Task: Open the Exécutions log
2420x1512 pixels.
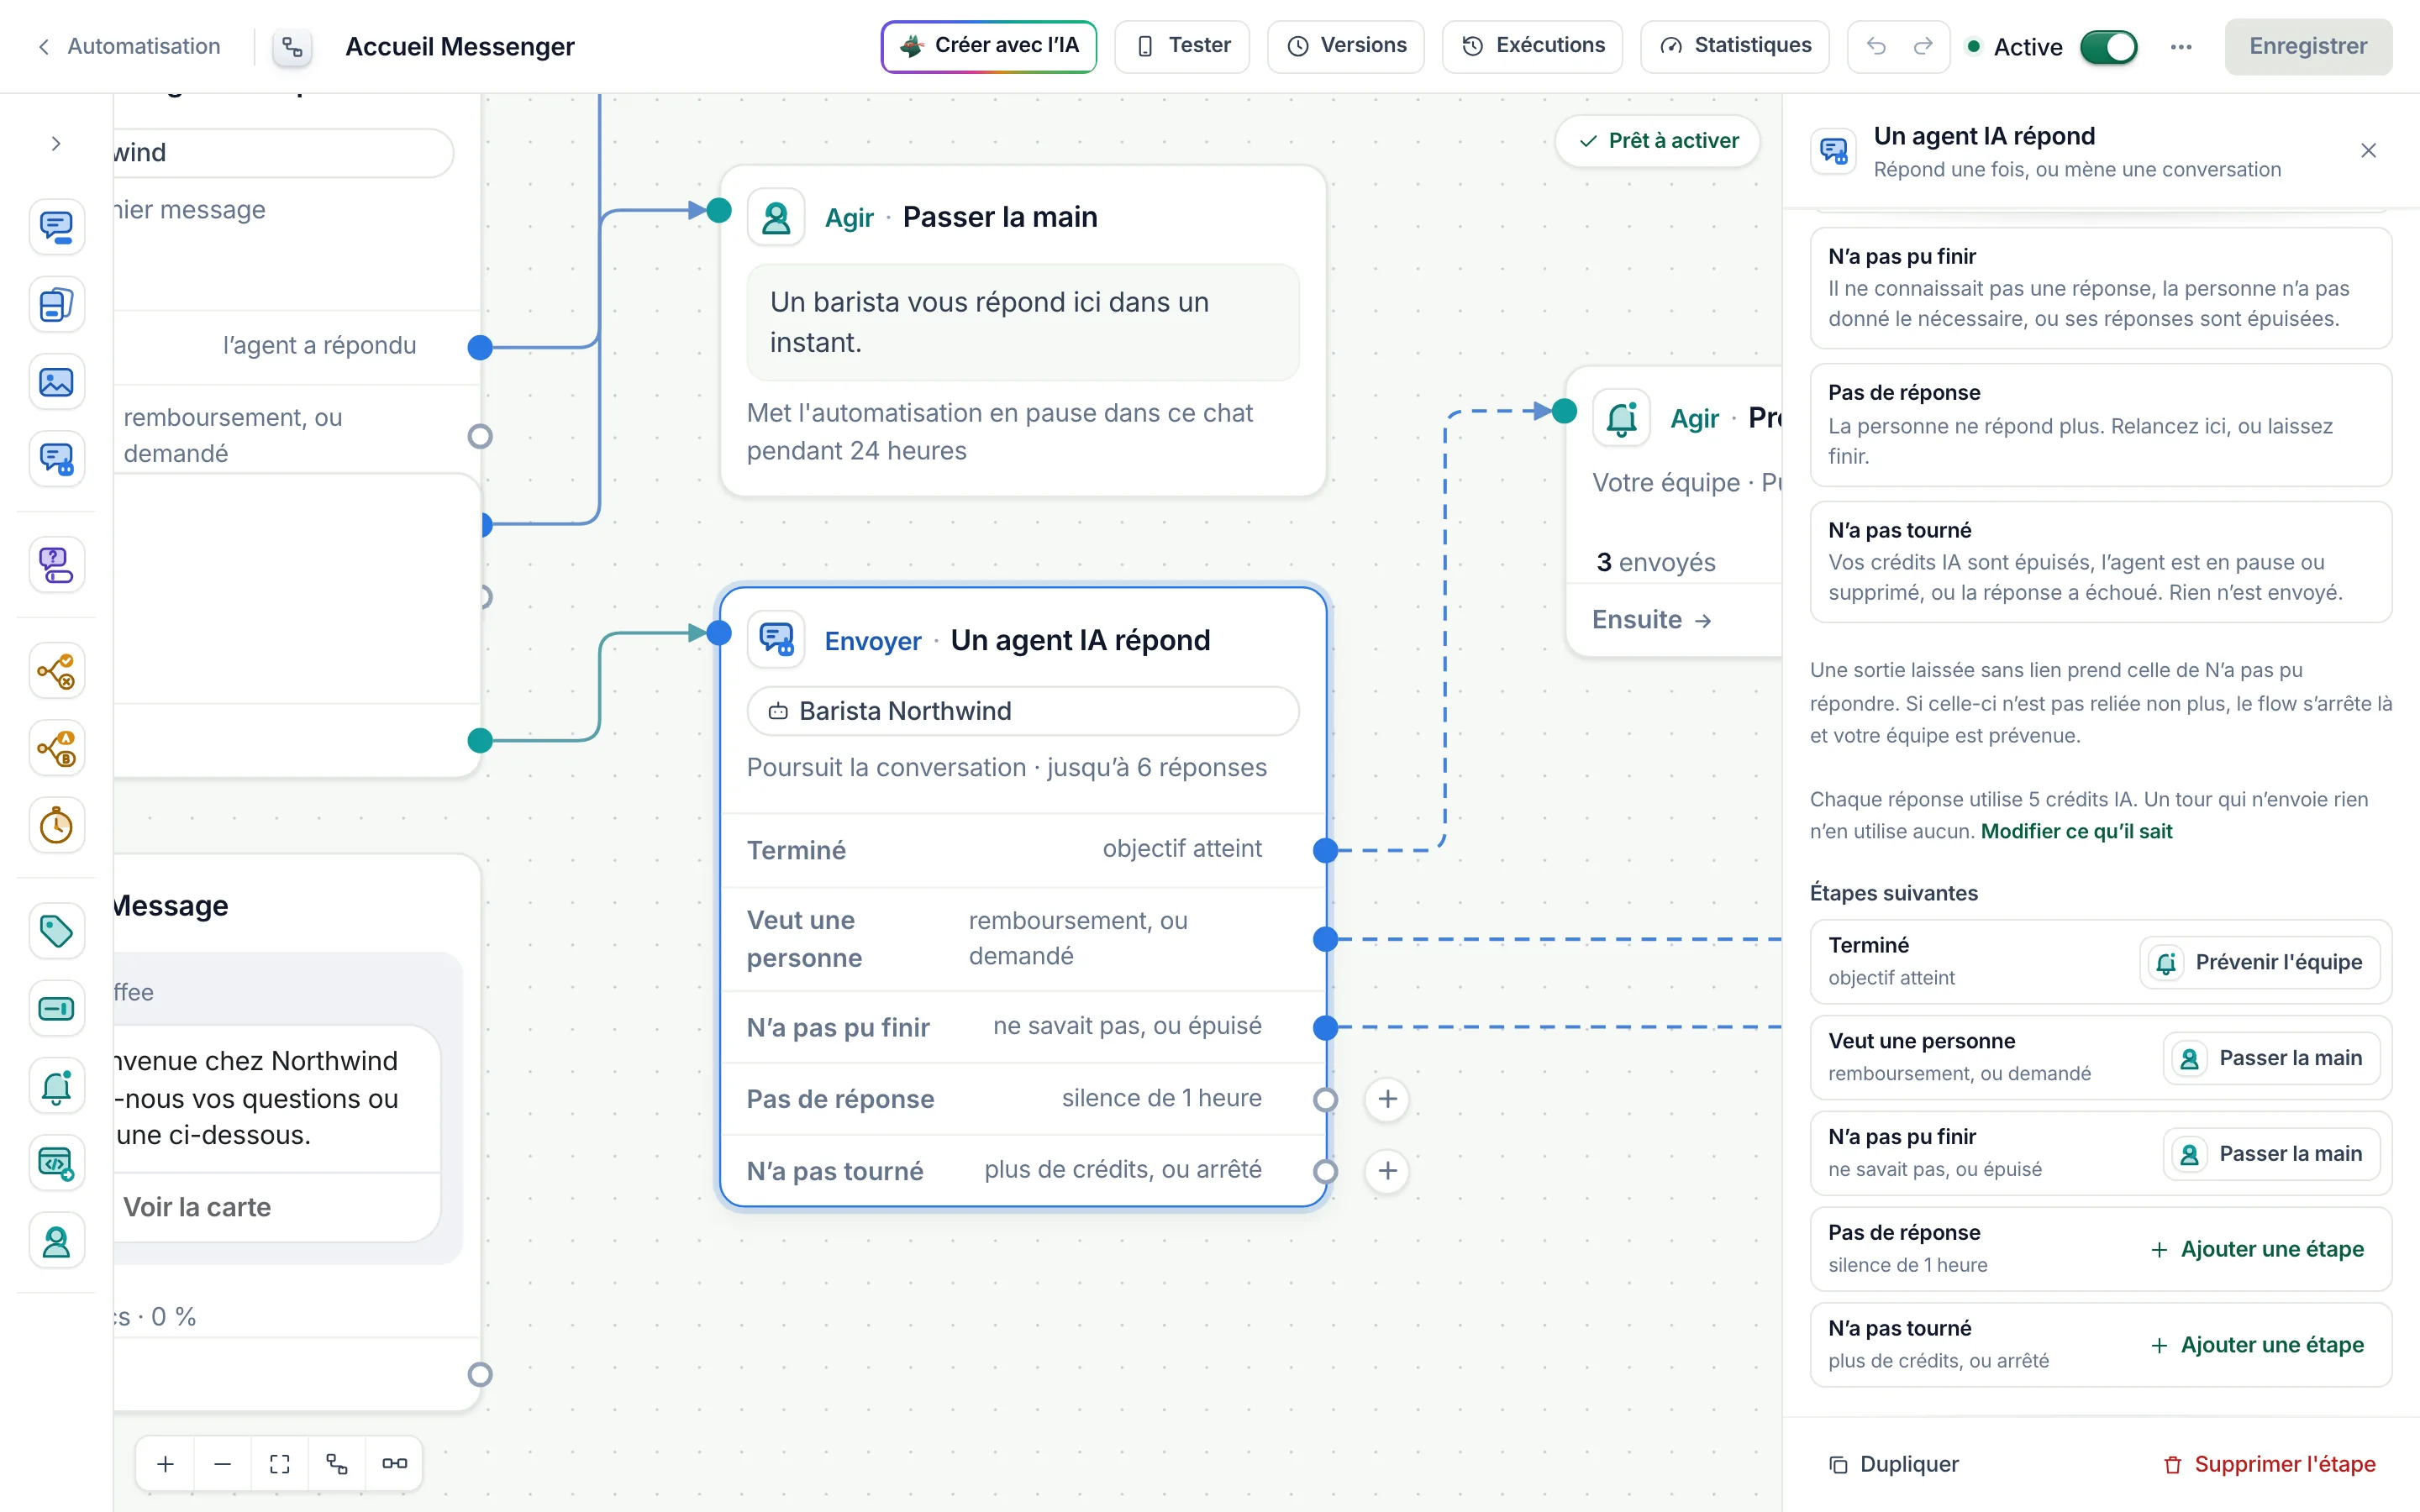Action: pos(1532,46)
